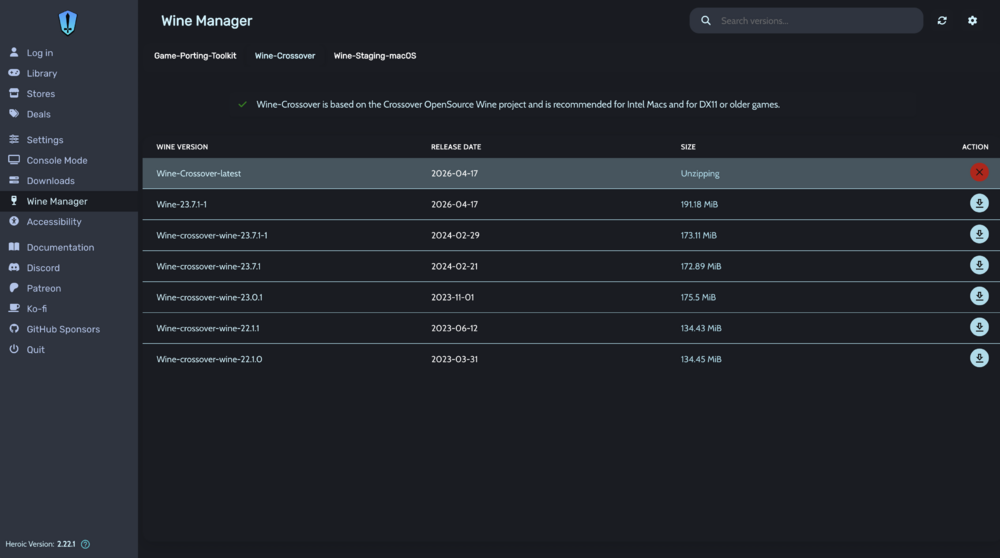
Task: Click the Accessibility person icon
Action: pos(14,221)
